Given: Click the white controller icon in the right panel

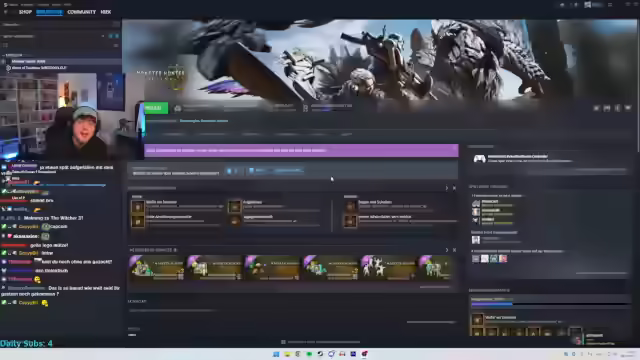Looking at the screenshot, I should coord(479,159).
